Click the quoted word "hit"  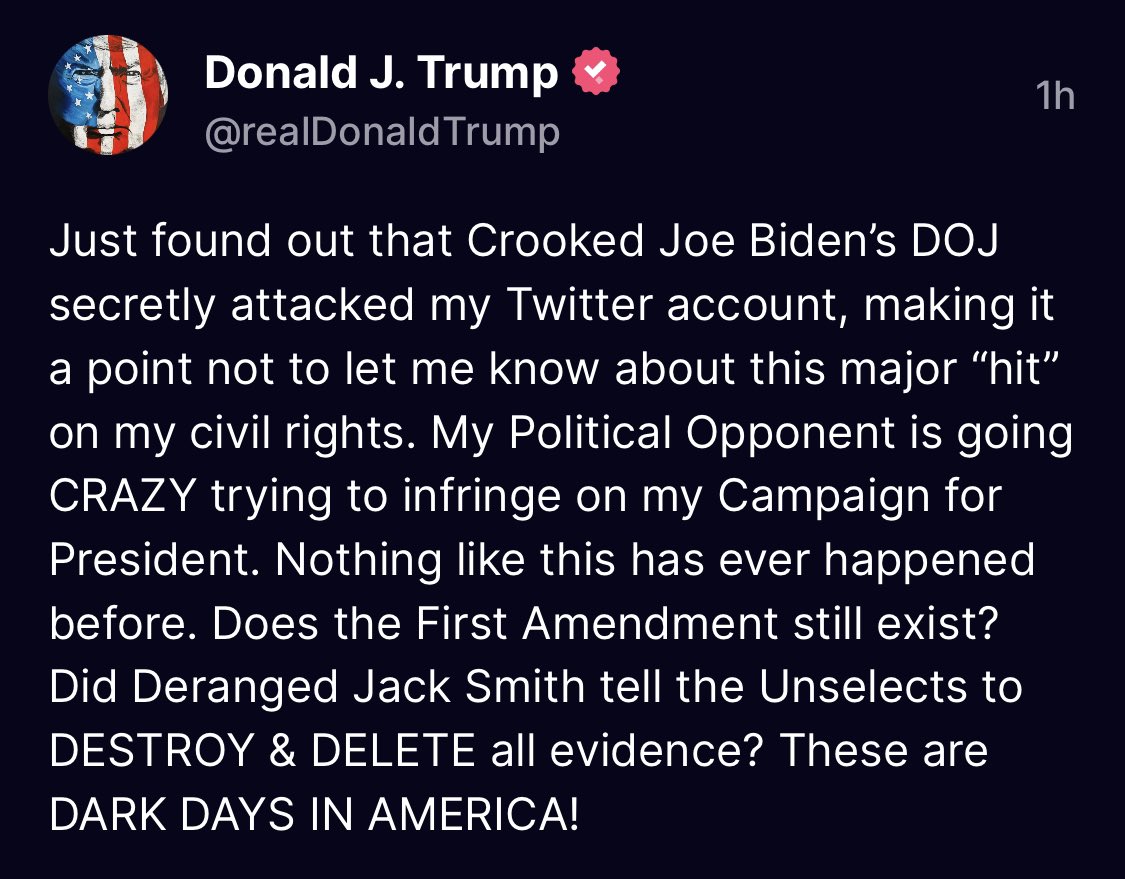click(x=1014, y=367)
